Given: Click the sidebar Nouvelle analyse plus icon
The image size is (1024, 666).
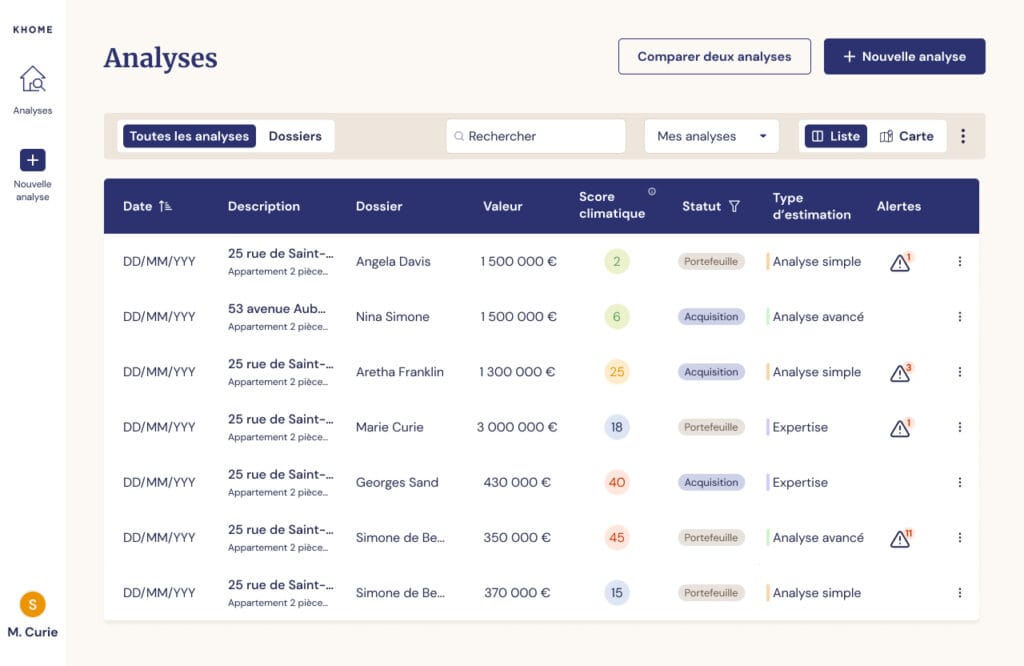Looking at the screenshot, I should pyautogui.click(x=33, y=160).
